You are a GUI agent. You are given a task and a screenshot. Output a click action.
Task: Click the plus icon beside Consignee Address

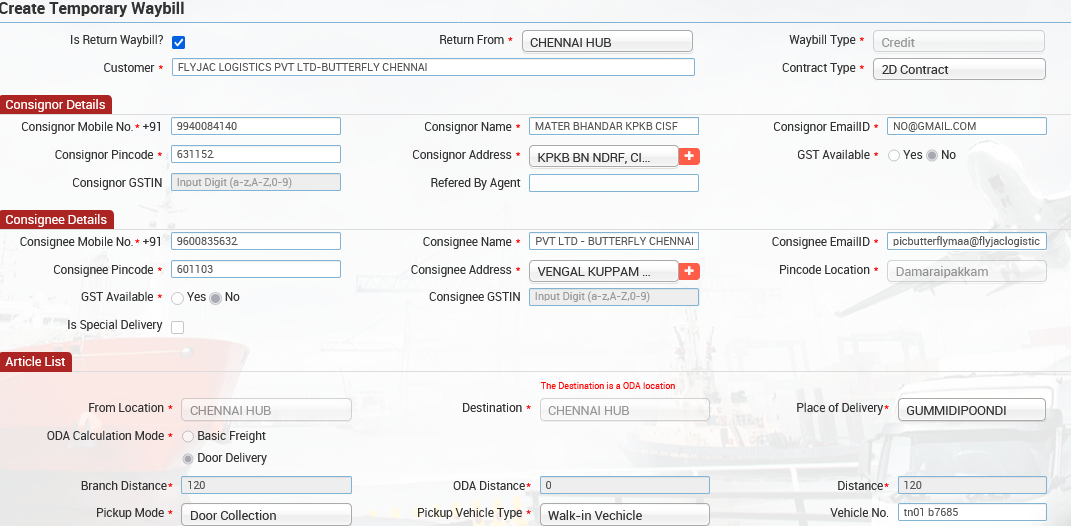point(689,271)
